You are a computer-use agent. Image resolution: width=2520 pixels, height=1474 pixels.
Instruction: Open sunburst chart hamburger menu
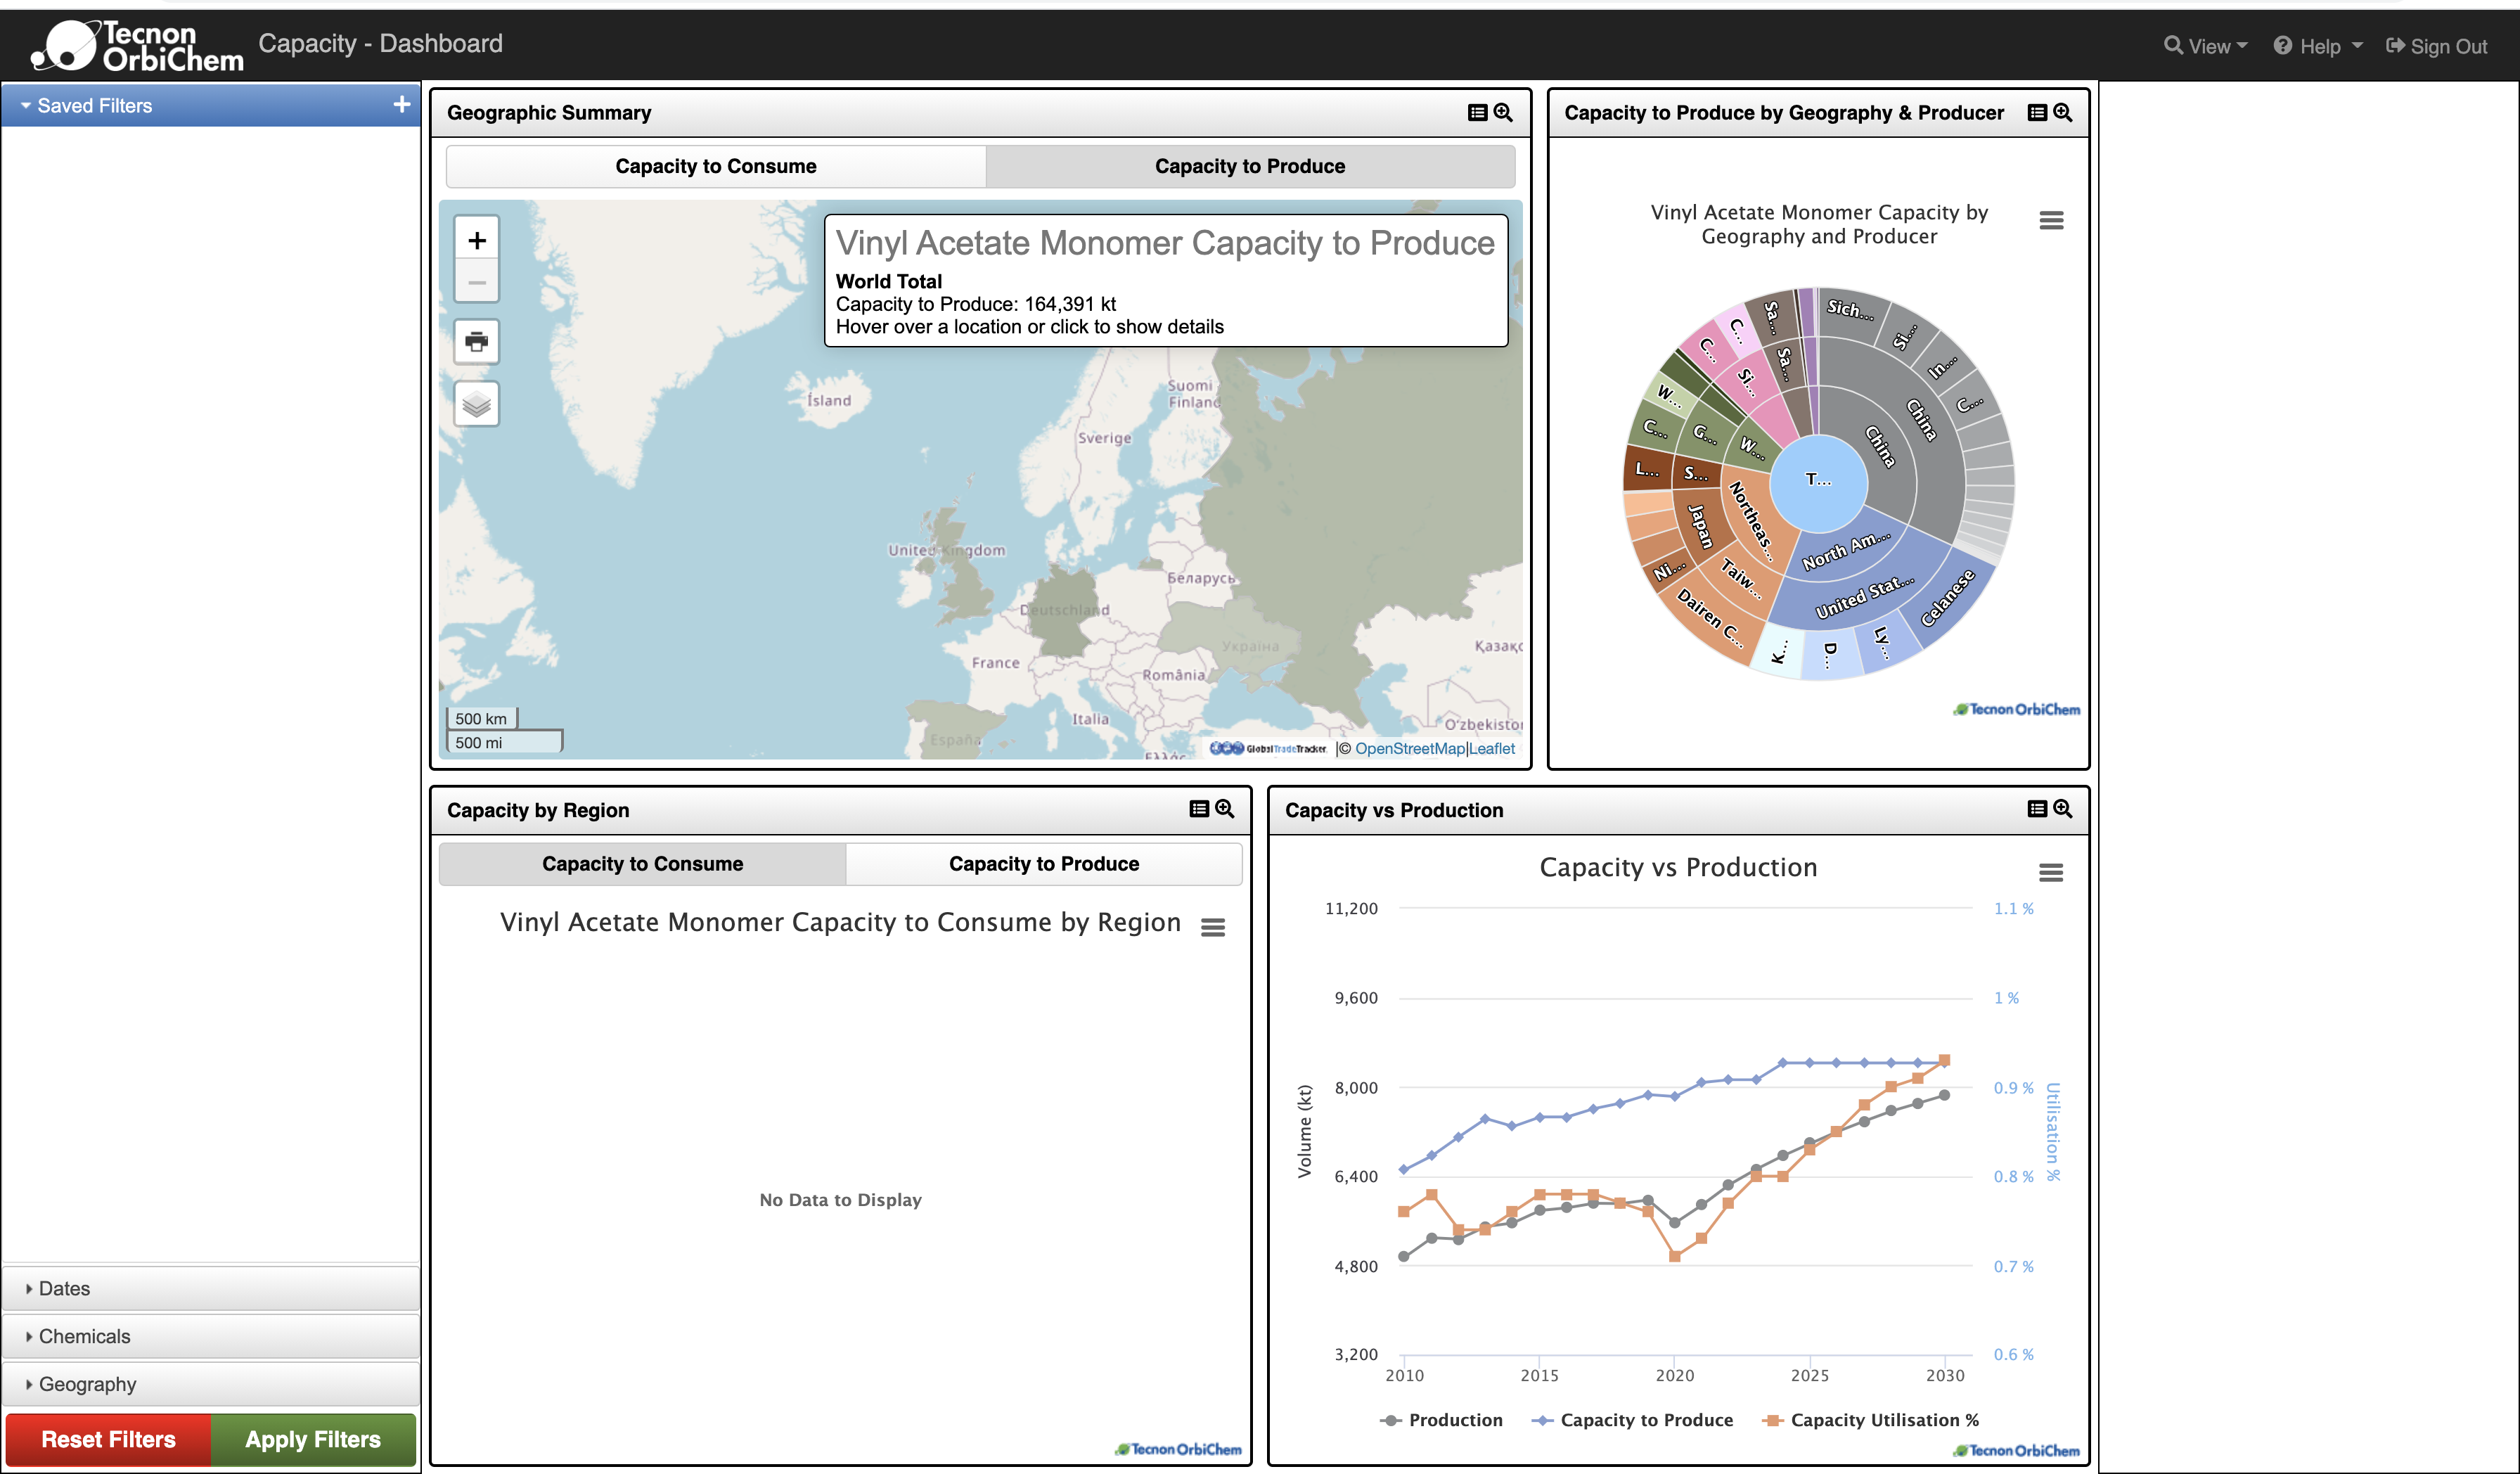[2051, 221]
